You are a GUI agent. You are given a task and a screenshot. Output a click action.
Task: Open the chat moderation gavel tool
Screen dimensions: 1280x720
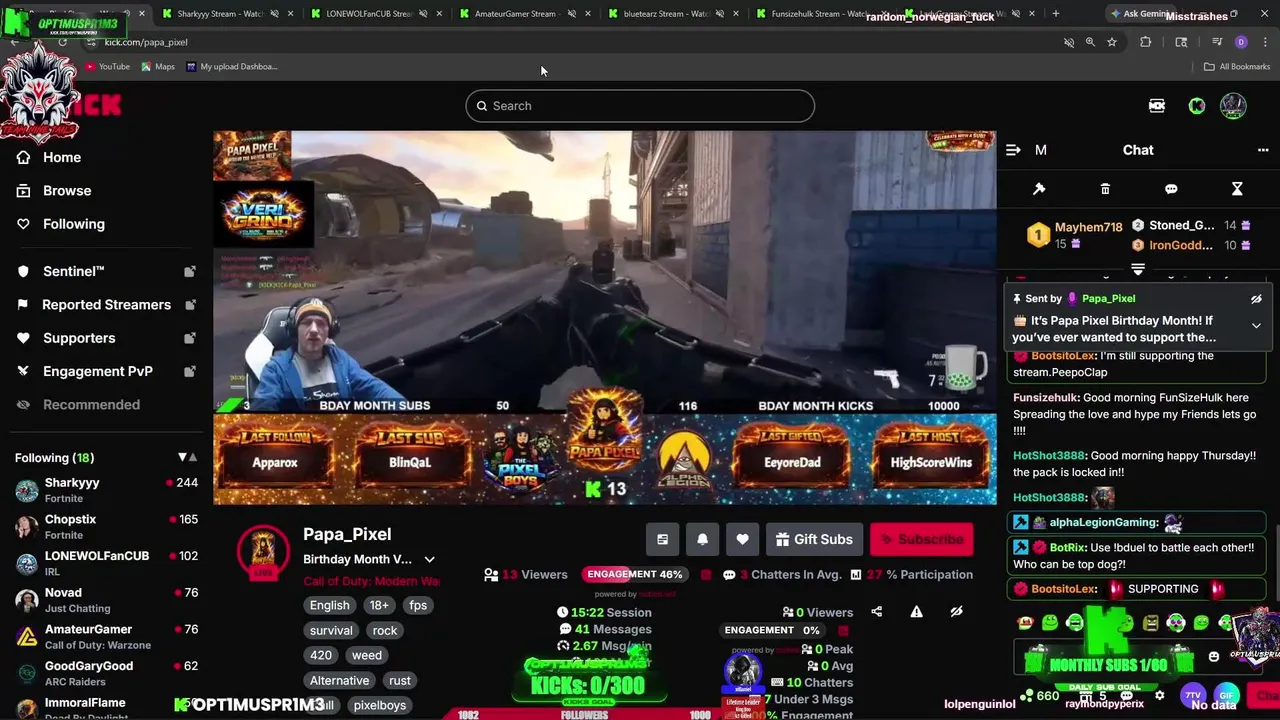(1039, 189)
